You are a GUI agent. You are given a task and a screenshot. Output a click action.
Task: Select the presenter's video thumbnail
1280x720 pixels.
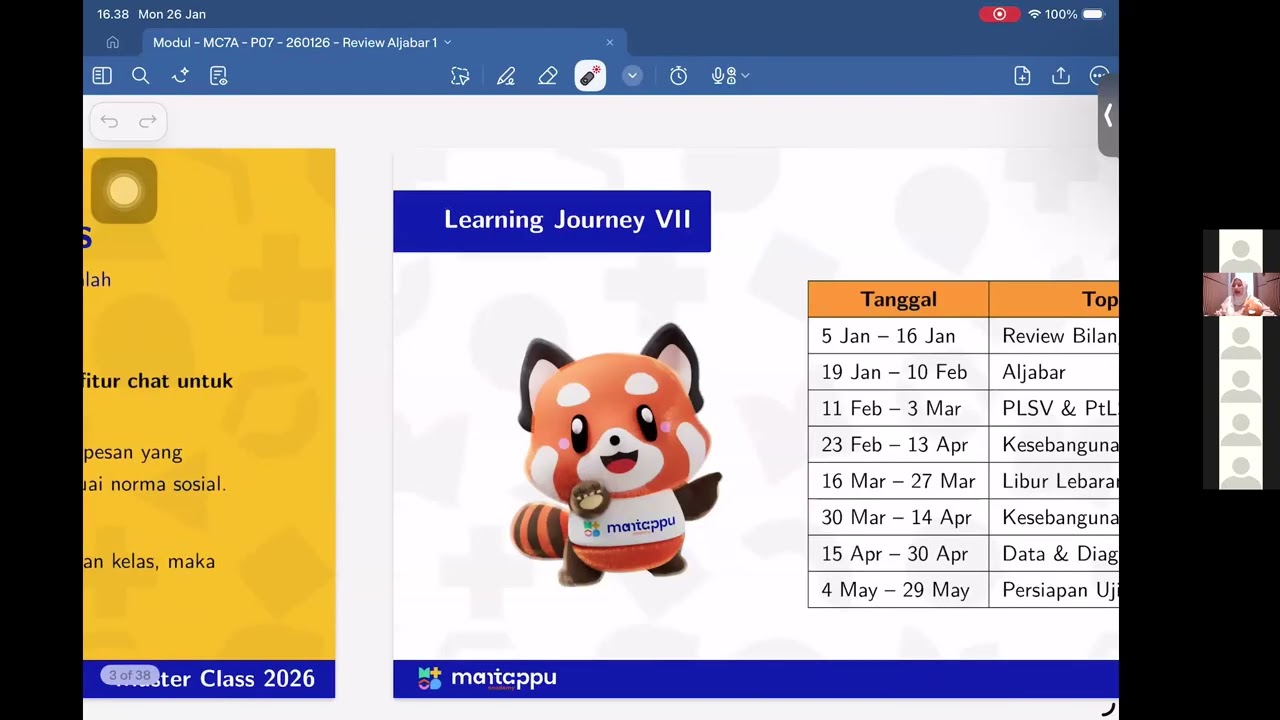point(1241,294)
